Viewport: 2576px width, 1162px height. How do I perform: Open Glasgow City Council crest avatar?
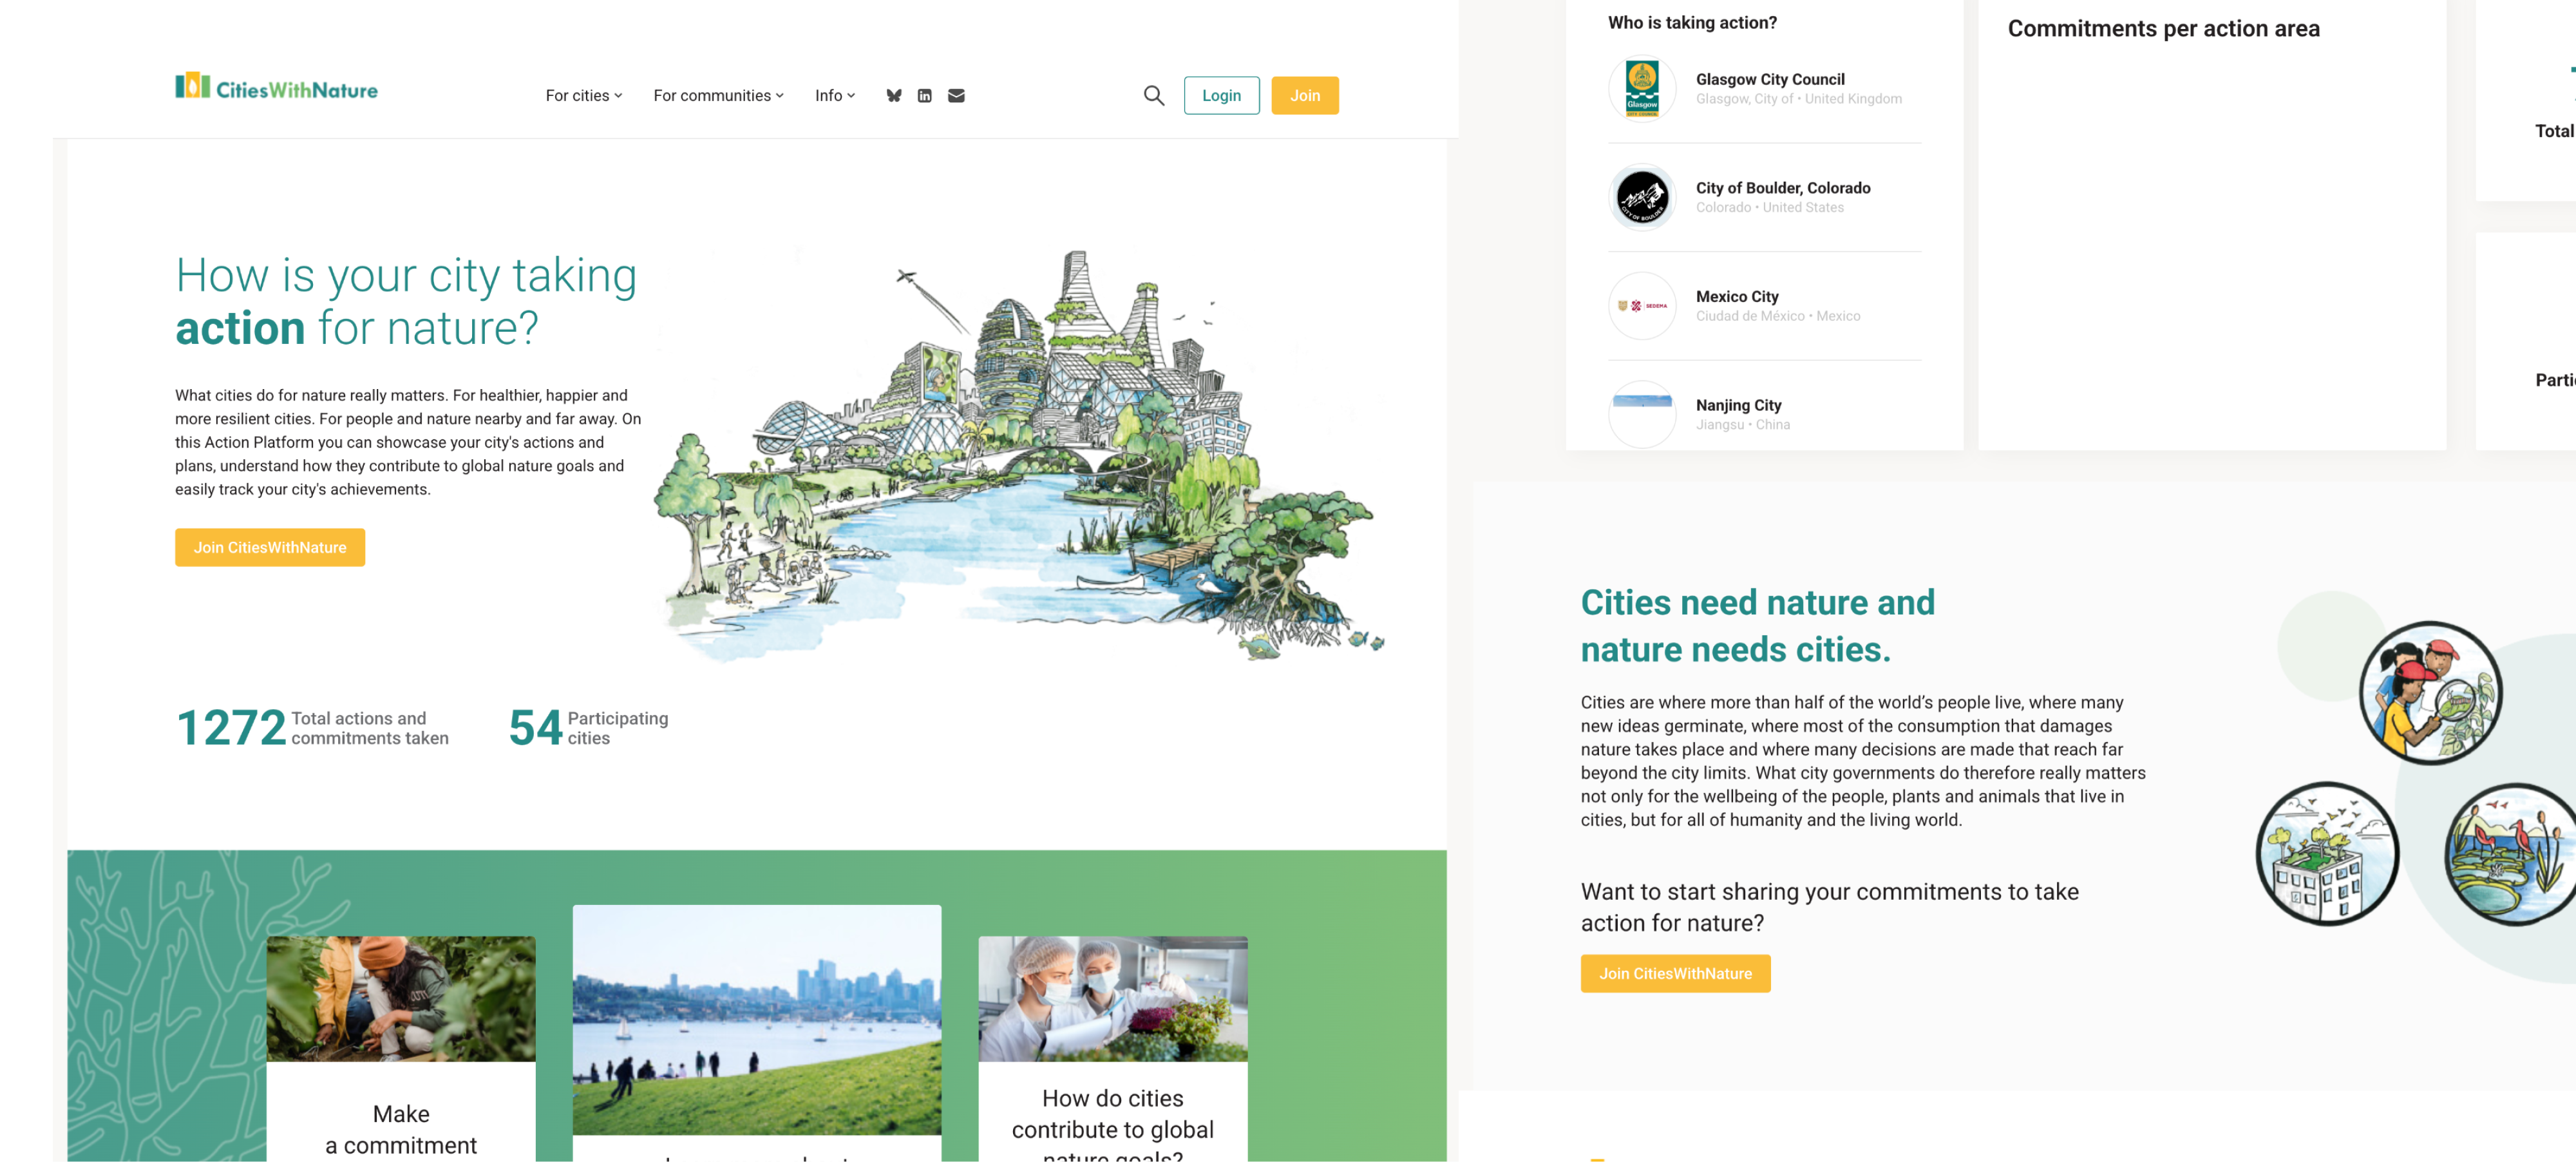pyautogui.click(x=1642, y=88)
